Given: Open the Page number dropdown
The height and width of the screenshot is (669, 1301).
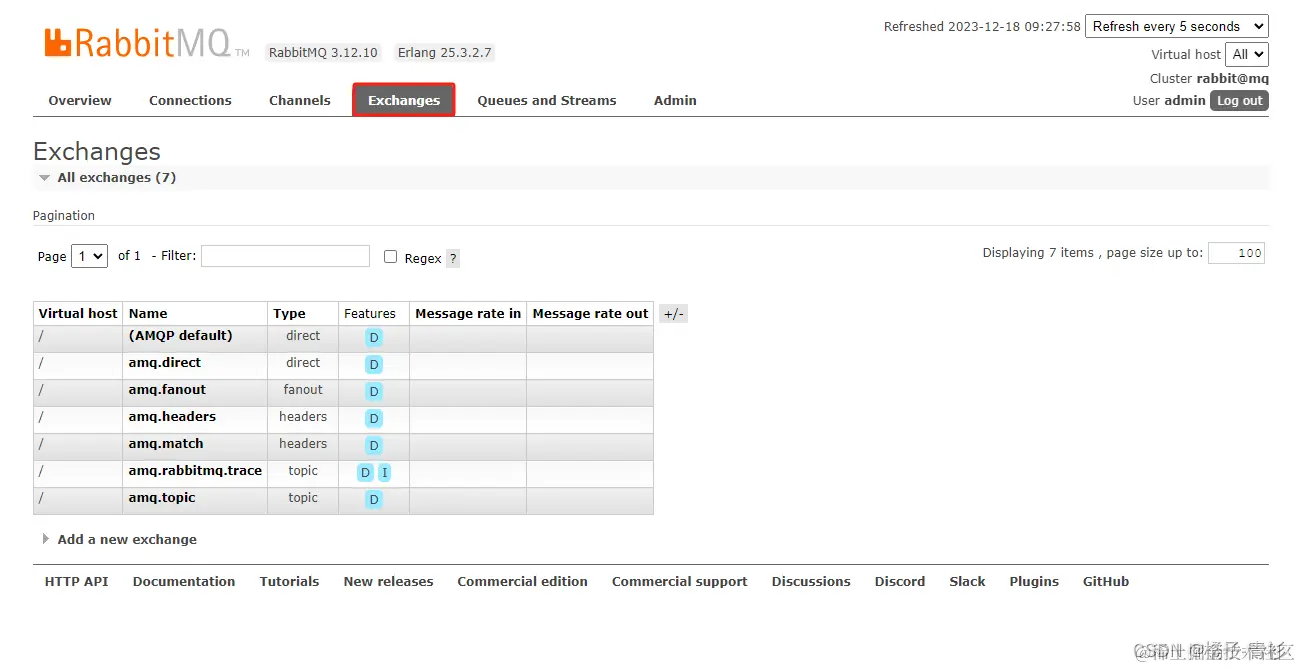Looking at the screenshot, I should point(90,256).
